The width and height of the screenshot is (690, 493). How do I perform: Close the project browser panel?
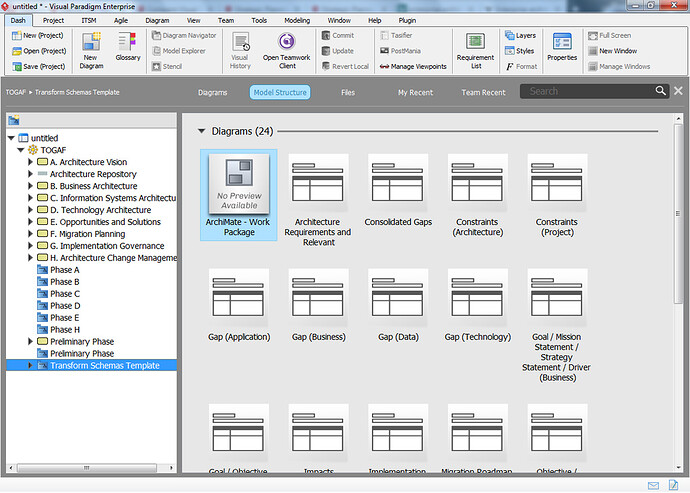[678, 91]
